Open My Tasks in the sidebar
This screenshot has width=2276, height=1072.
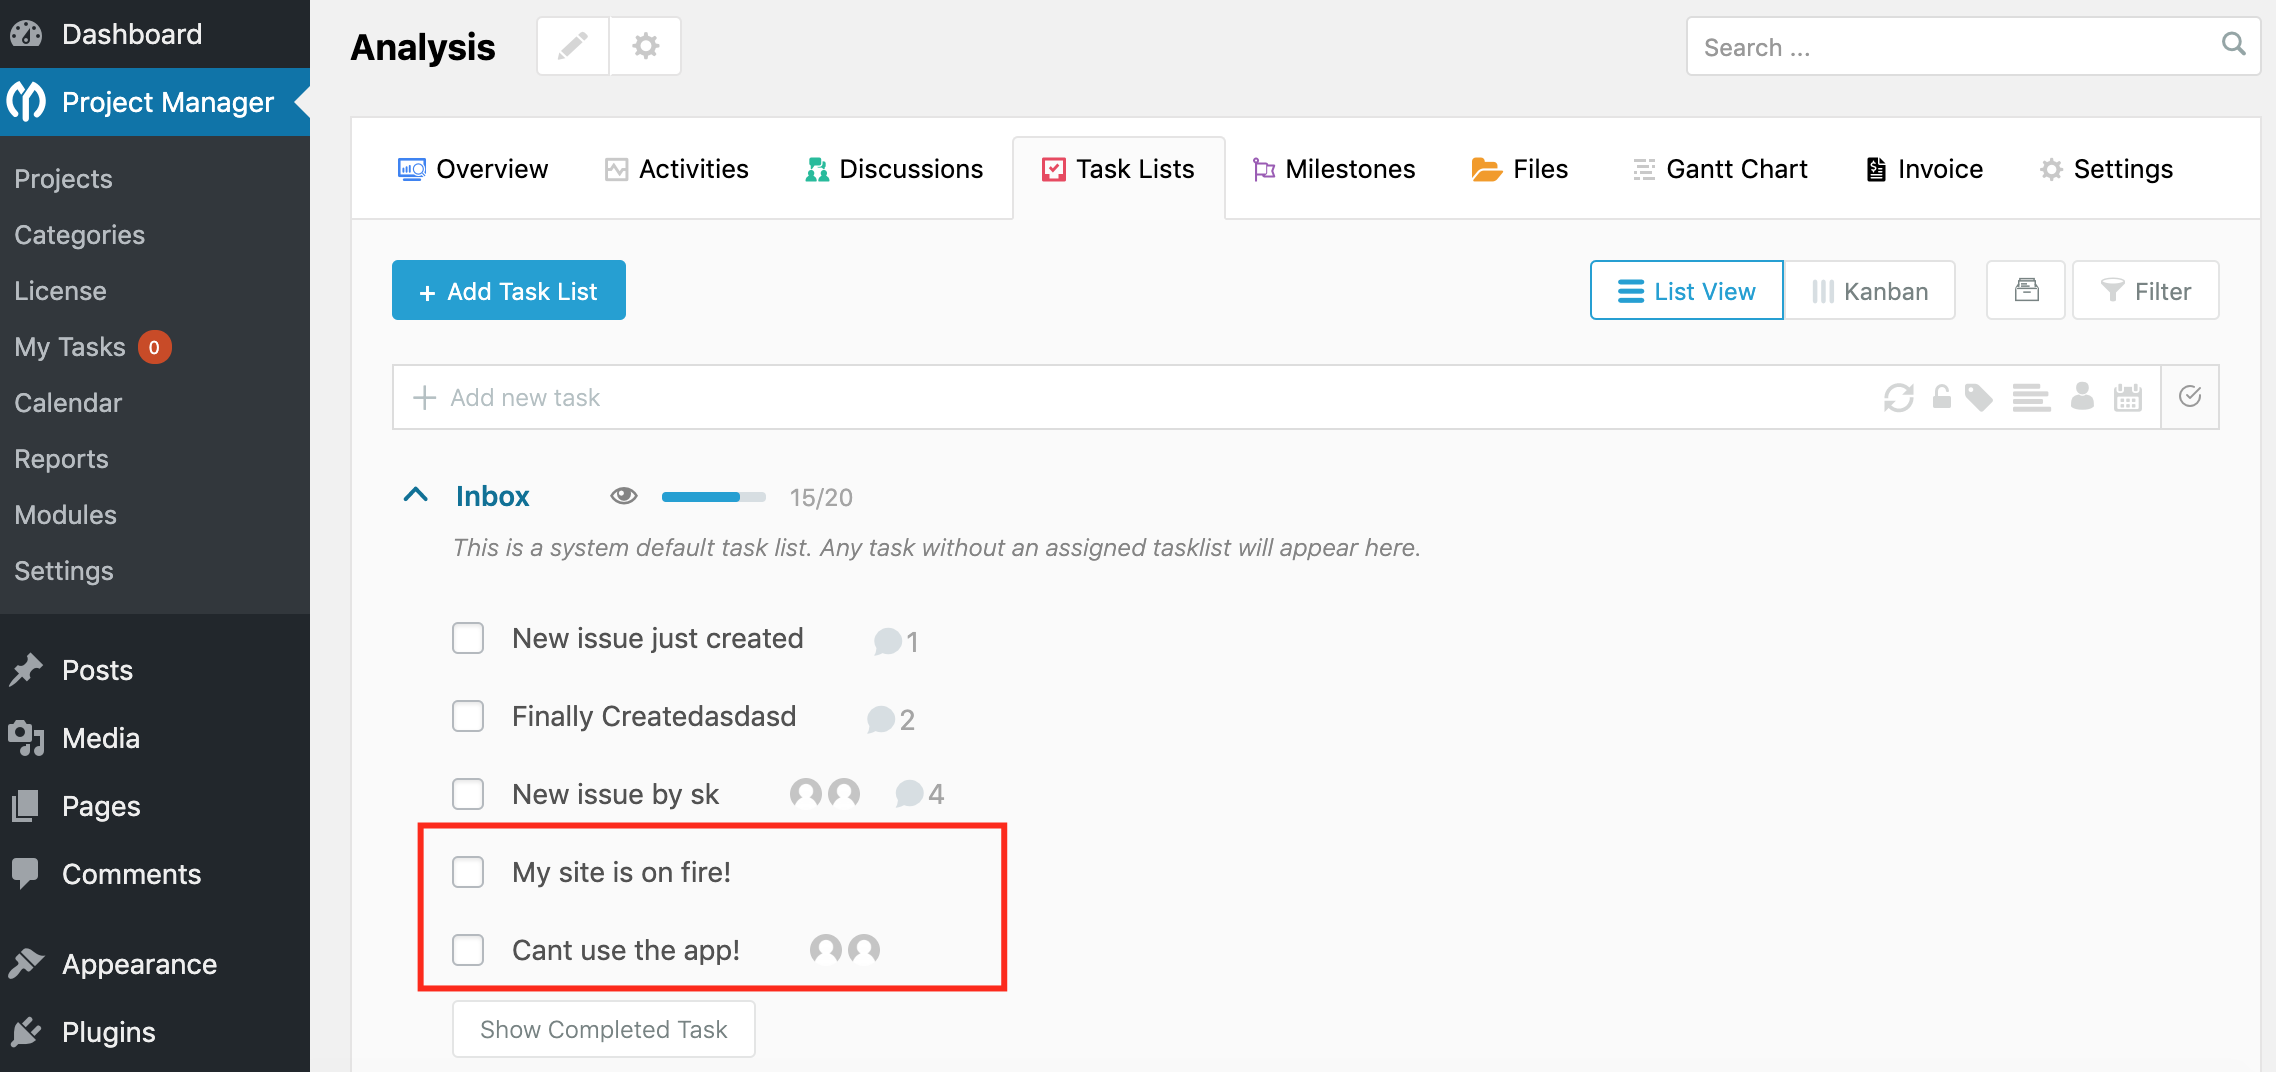(70, 347)
